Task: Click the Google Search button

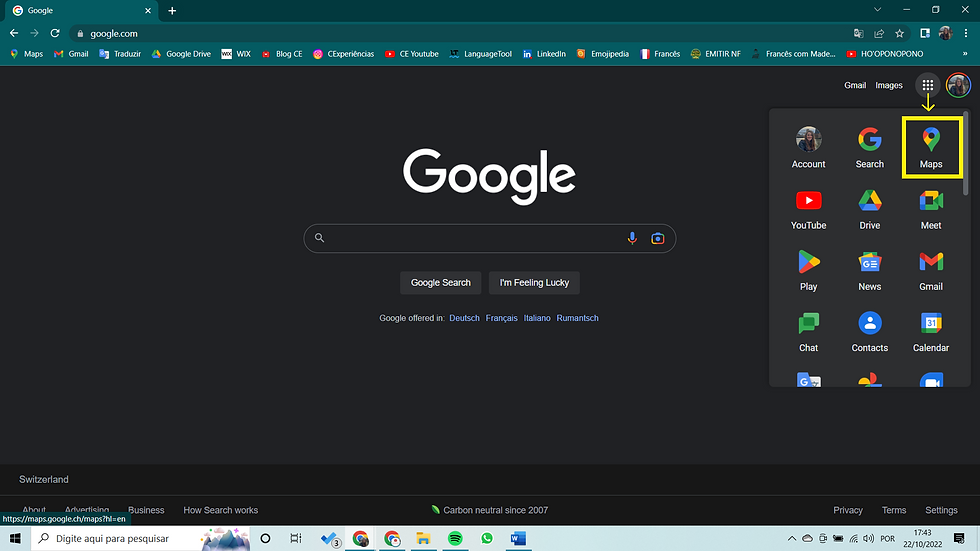Action: coord(441,282)
